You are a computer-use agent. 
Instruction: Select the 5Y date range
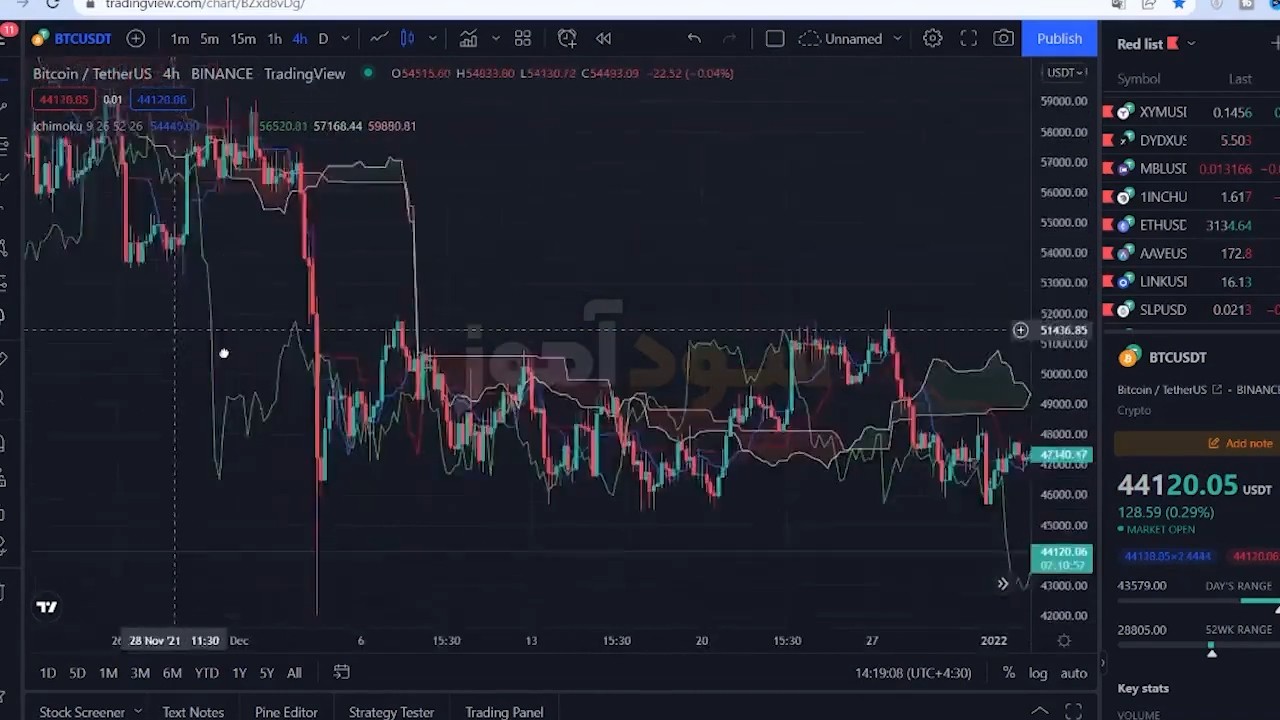[266, 673]
